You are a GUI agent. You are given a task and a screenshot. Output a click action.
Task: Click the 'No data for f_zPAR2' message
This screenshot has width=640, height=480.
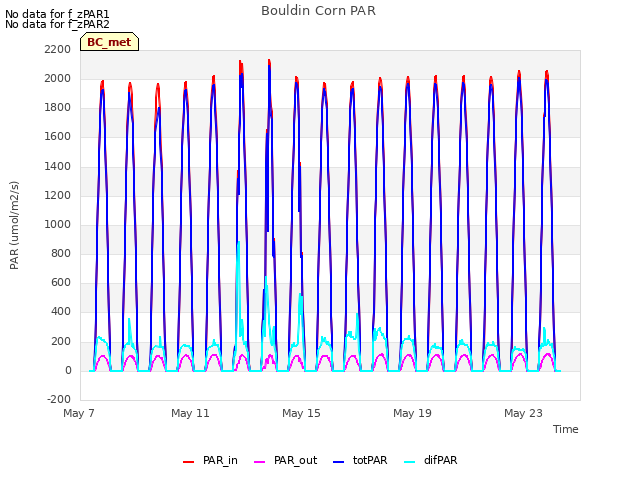click(57, 24)
